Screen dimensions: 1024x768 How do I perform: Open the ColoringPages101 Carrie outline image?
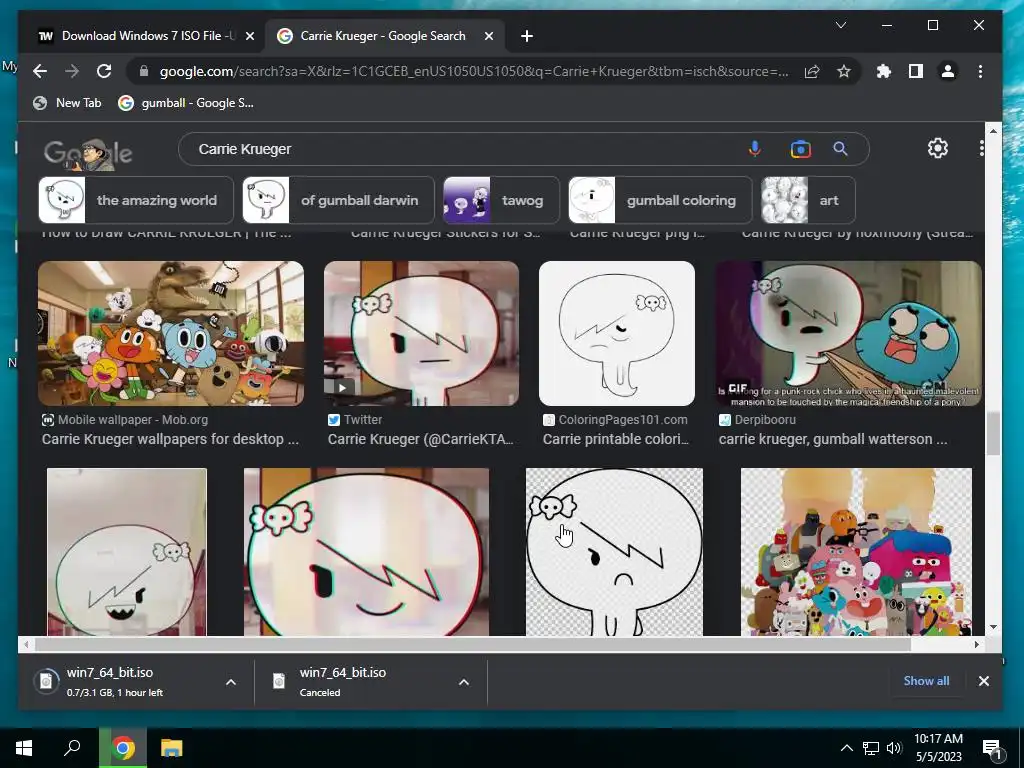[616, 333]
